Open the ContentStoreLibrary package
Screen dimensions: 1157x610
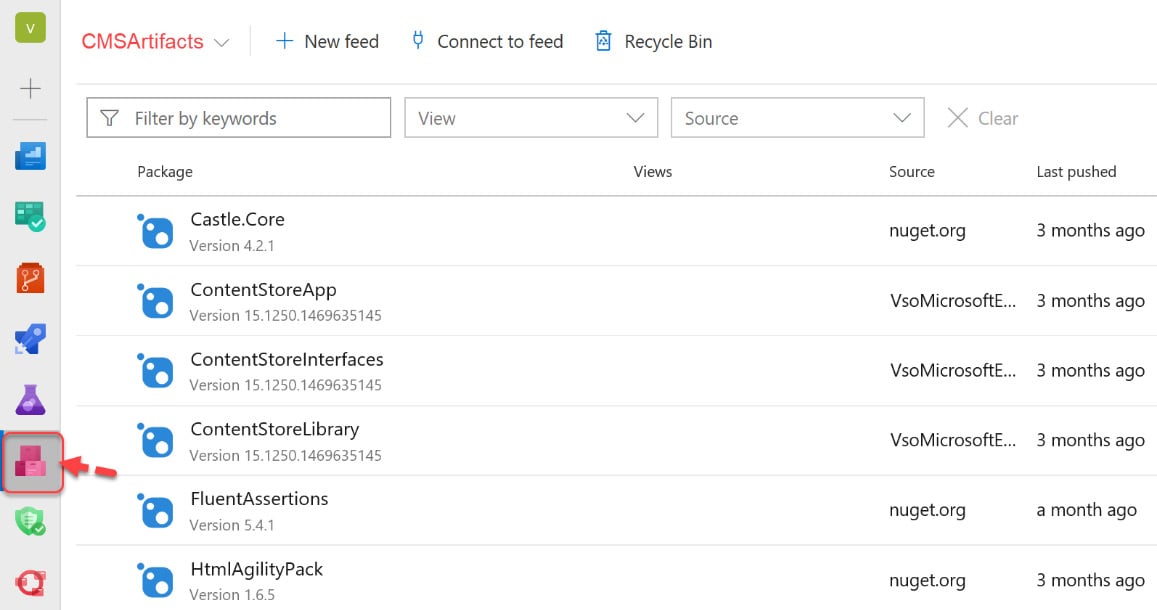tap(274, 429)
